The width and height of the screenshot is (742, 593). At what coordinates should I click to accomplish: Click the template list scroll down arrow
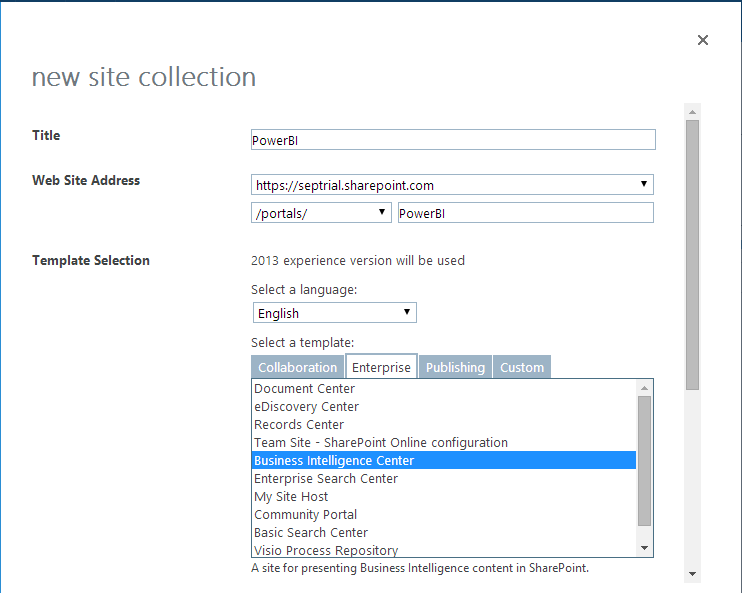(x=645, y=548)
